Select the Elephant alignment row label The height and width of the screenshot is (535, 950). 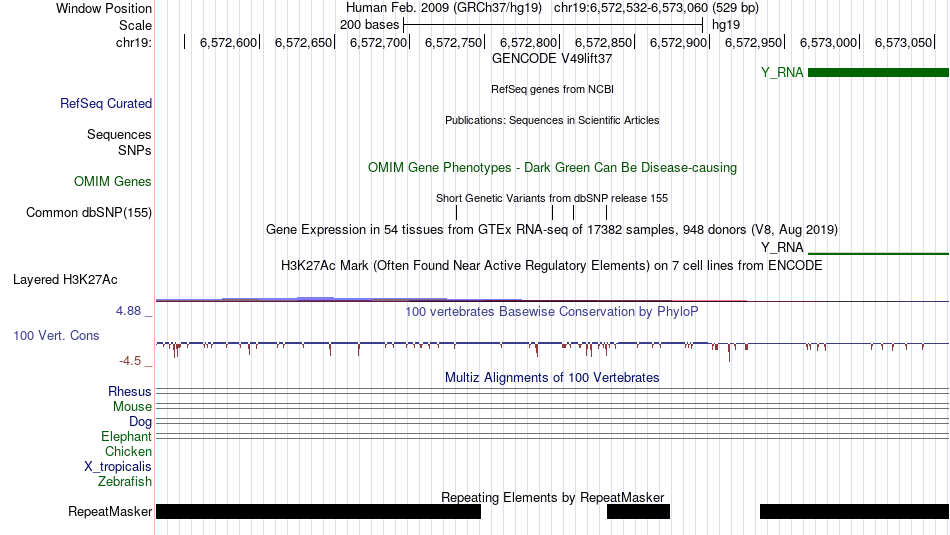(127, 436)
